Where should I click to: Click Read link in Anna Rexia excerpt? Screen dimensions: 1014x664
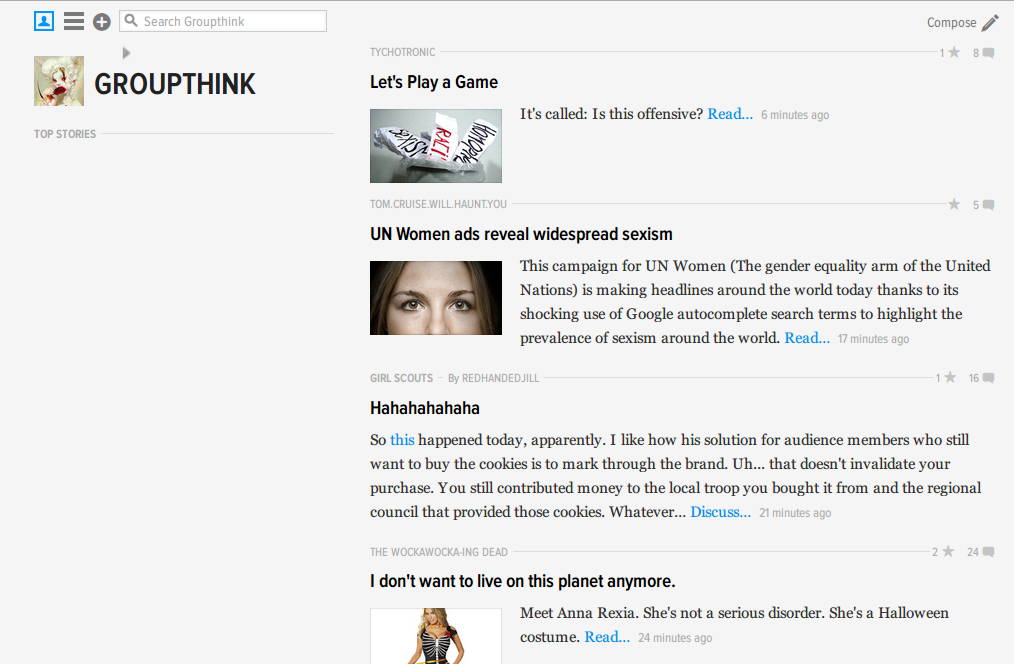pyautogui.click(x=607, y=637)
